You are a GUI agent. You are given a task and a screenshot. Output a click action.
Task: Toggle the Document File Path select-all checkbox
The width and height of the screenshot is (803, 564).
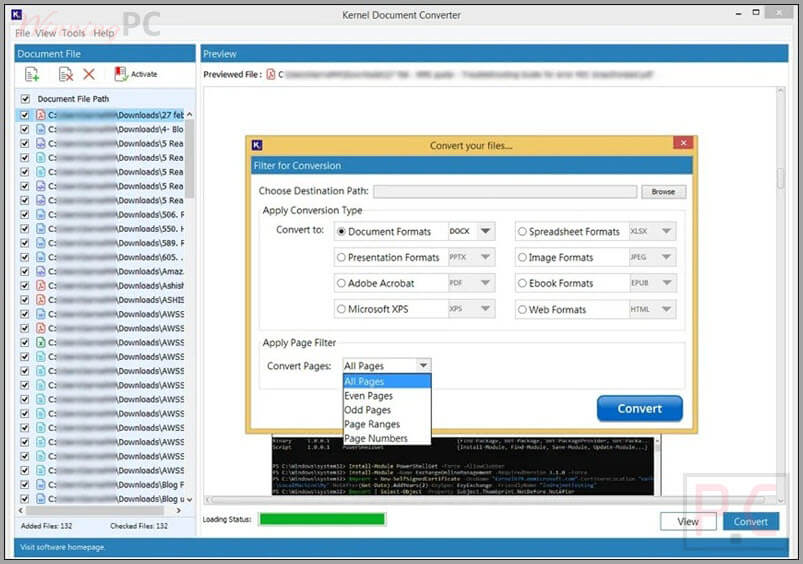coord(25,99)
